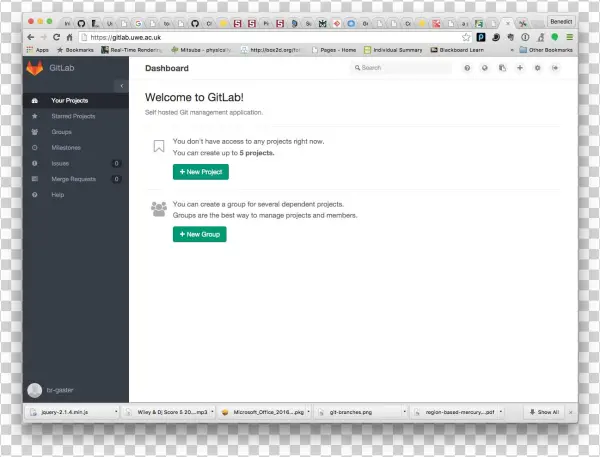Screen dimensions: 600x457
Task: Open profile settings gear icon
Action: 538,68
